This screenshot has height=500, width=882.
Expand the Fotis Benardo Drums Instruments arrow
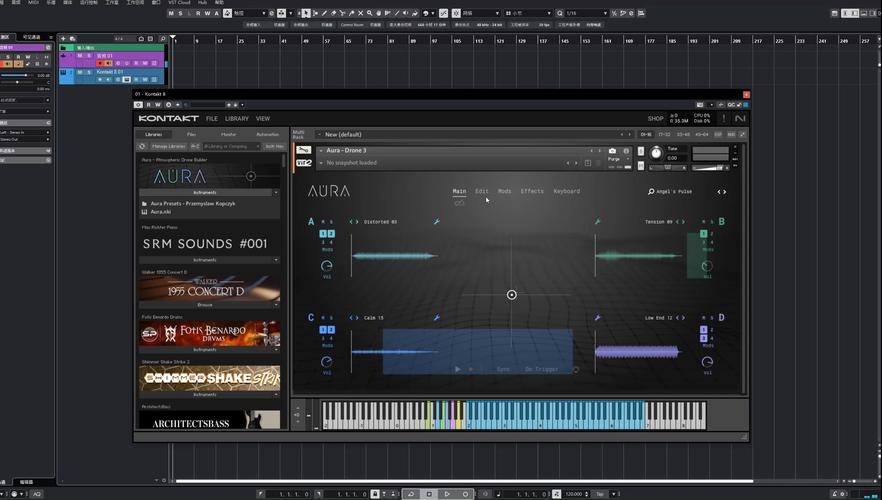point(276,350)
